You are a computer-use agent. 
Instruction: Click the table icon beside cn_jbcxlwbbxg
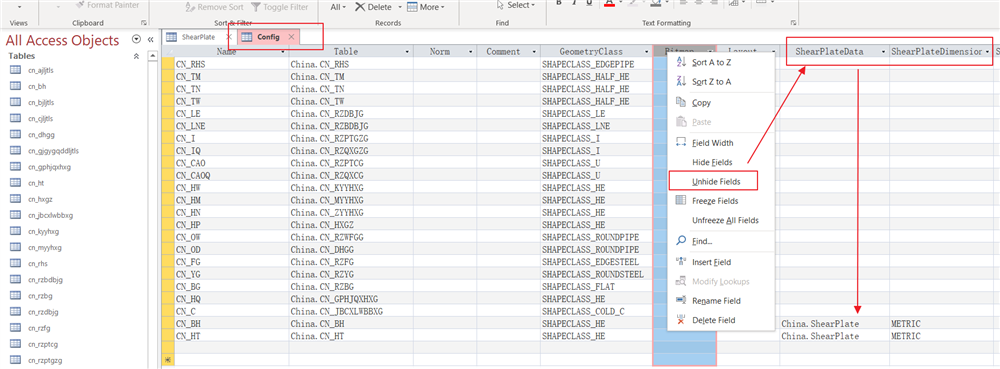16,215
